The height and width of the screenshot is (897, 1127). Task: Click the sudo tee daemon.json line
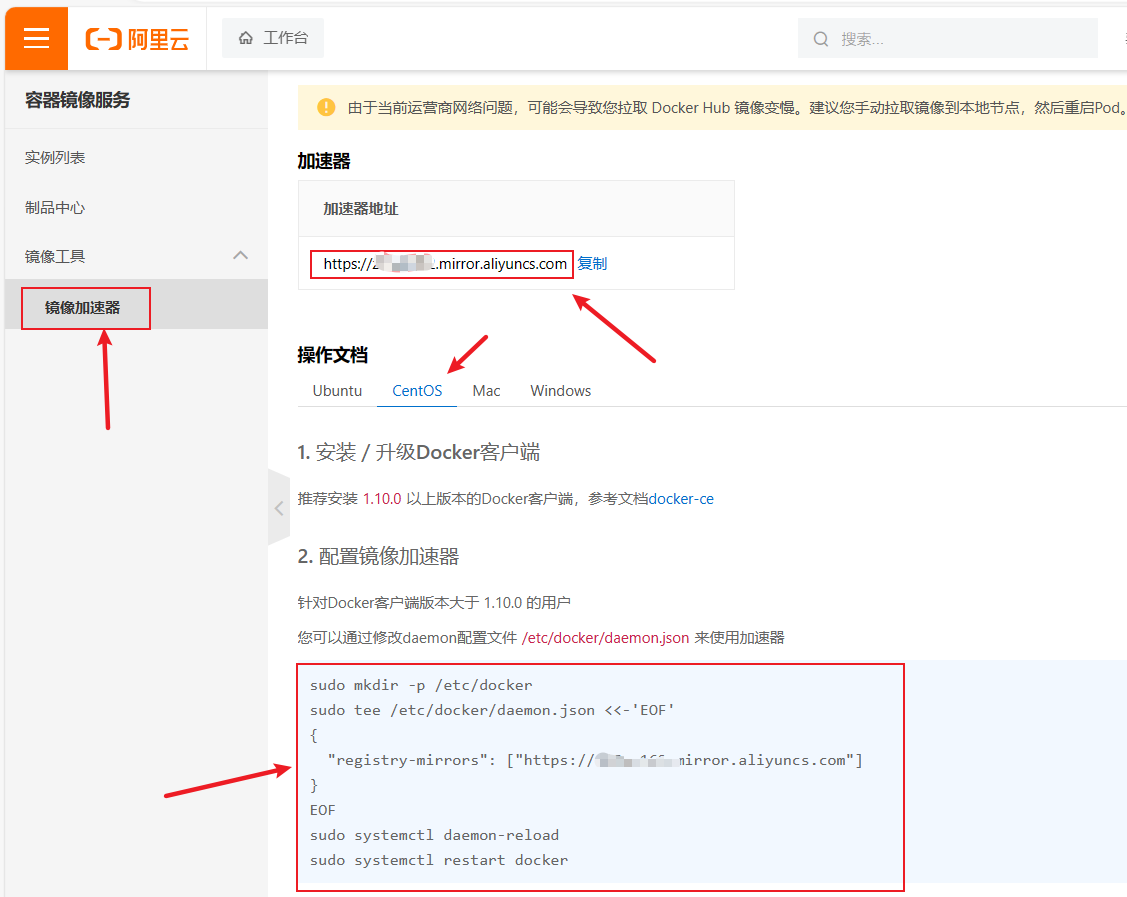coord(492,710)
